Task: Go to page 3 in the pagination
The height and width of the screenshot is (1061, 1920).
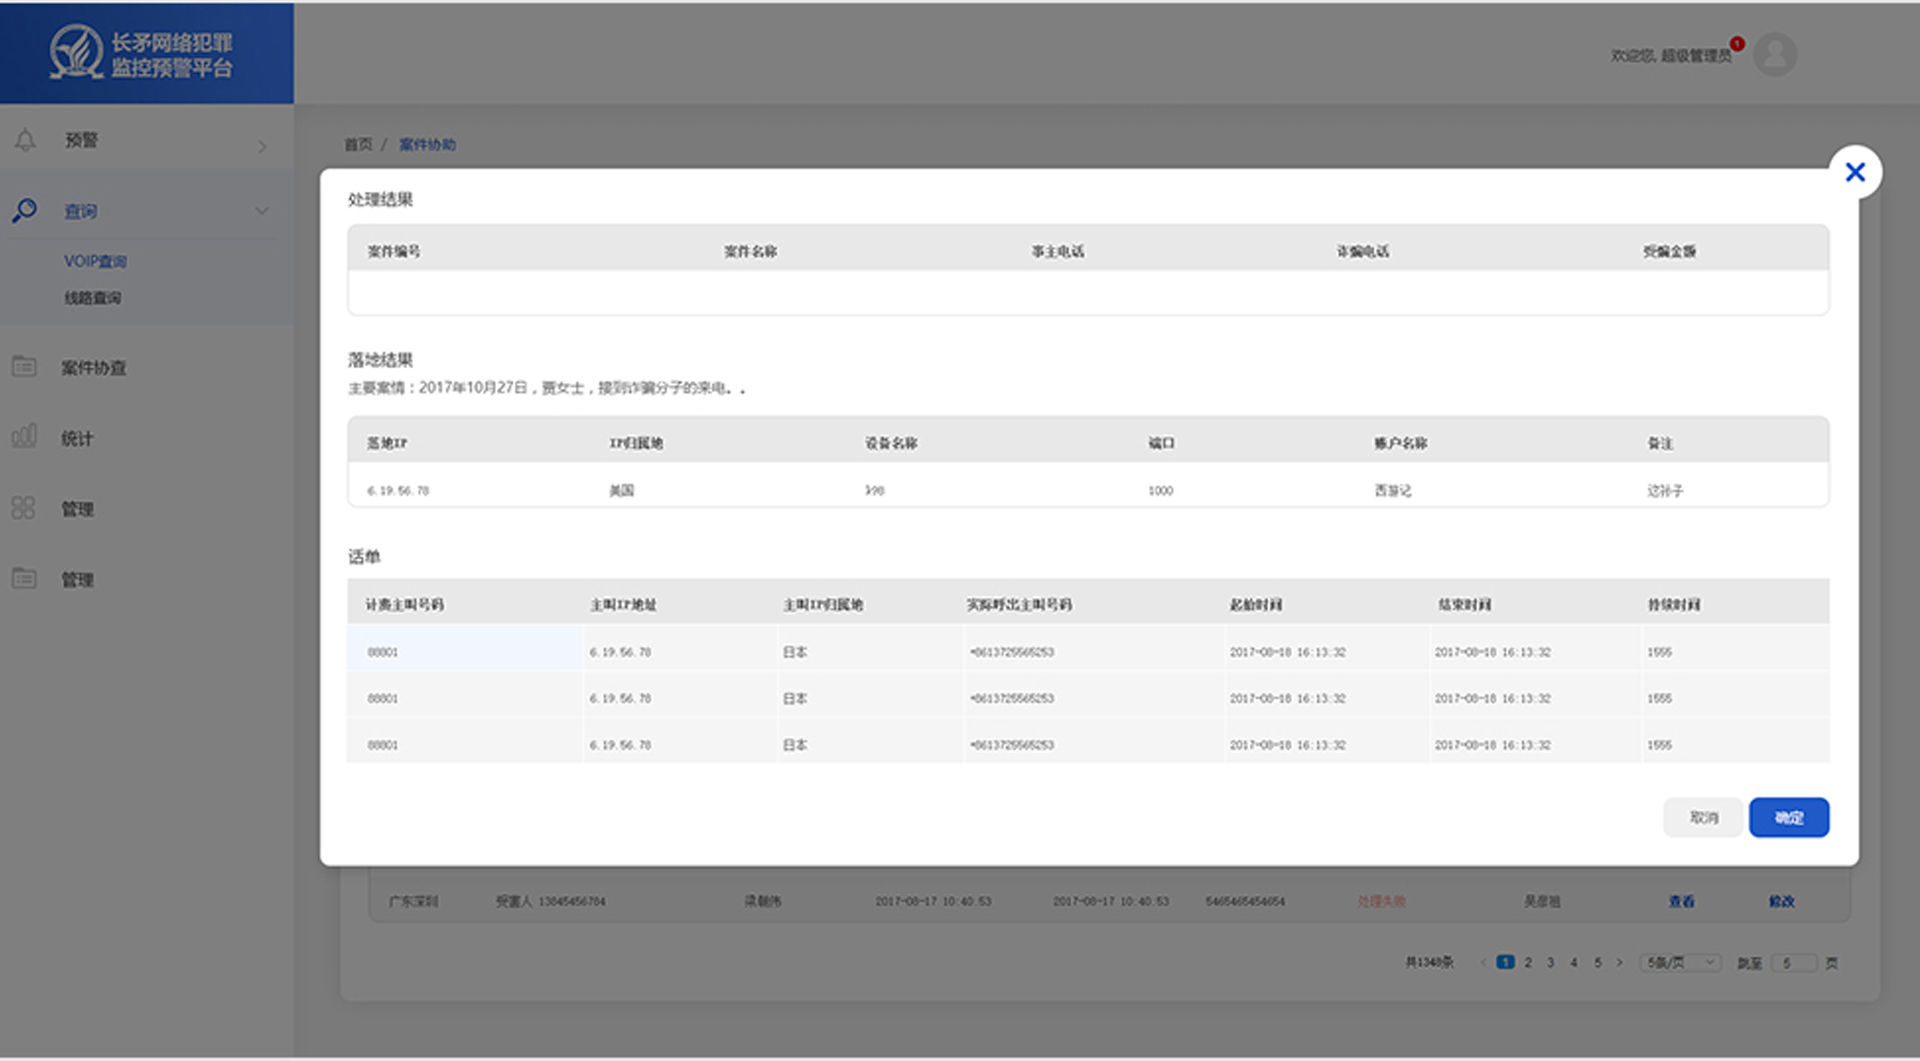Action: coord(1551,962)
